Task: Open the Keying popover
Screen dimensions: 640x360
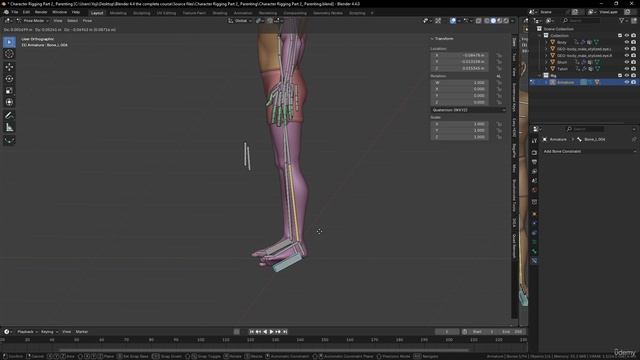Action: tap(49, 332)
